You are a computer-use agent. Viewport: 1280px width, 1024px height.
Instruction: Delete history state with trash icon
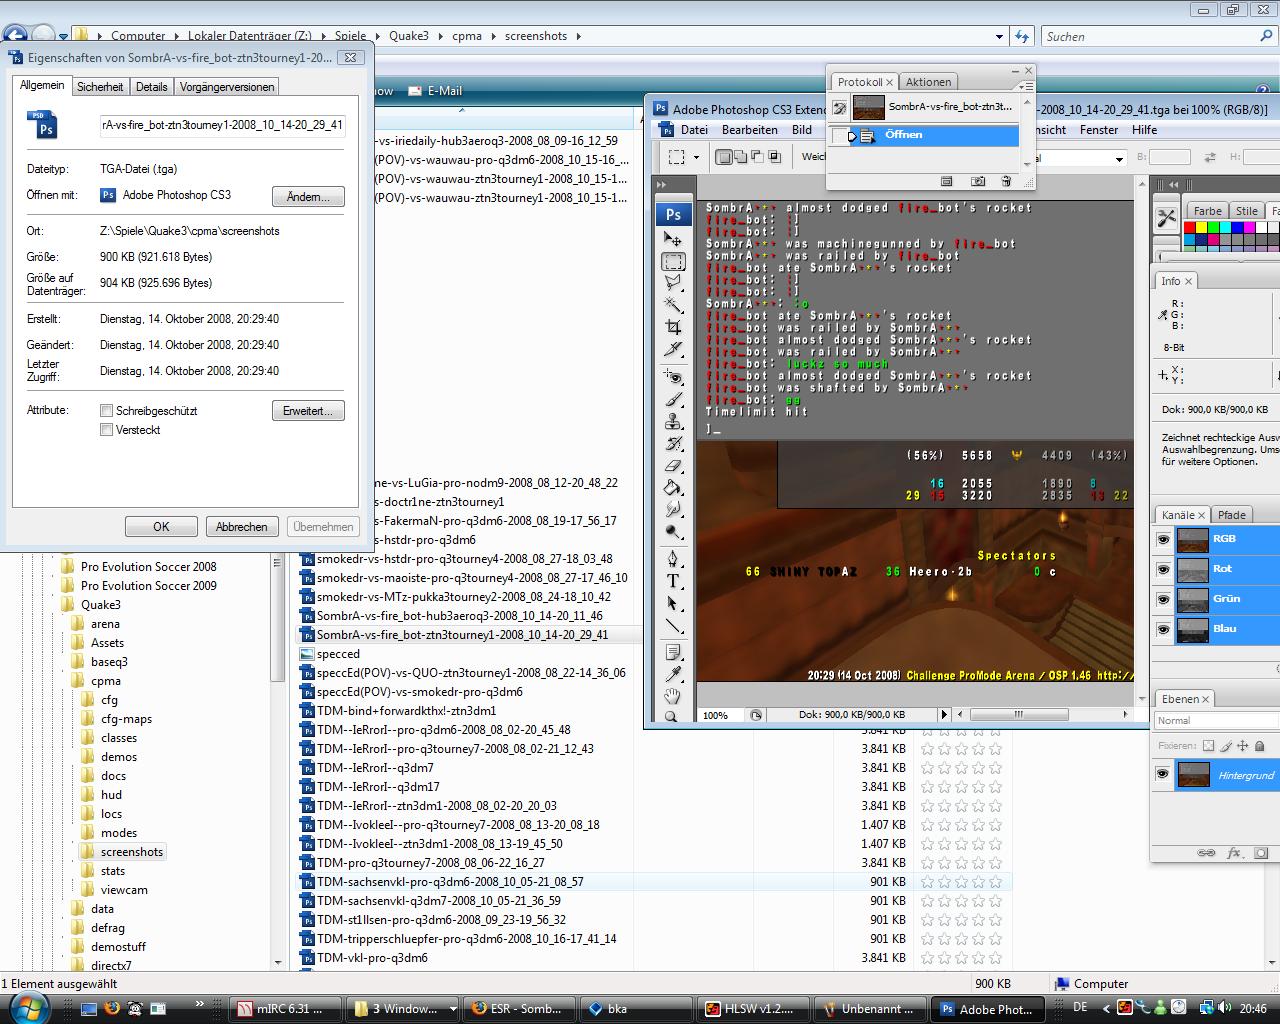[x=1006, y=181]
